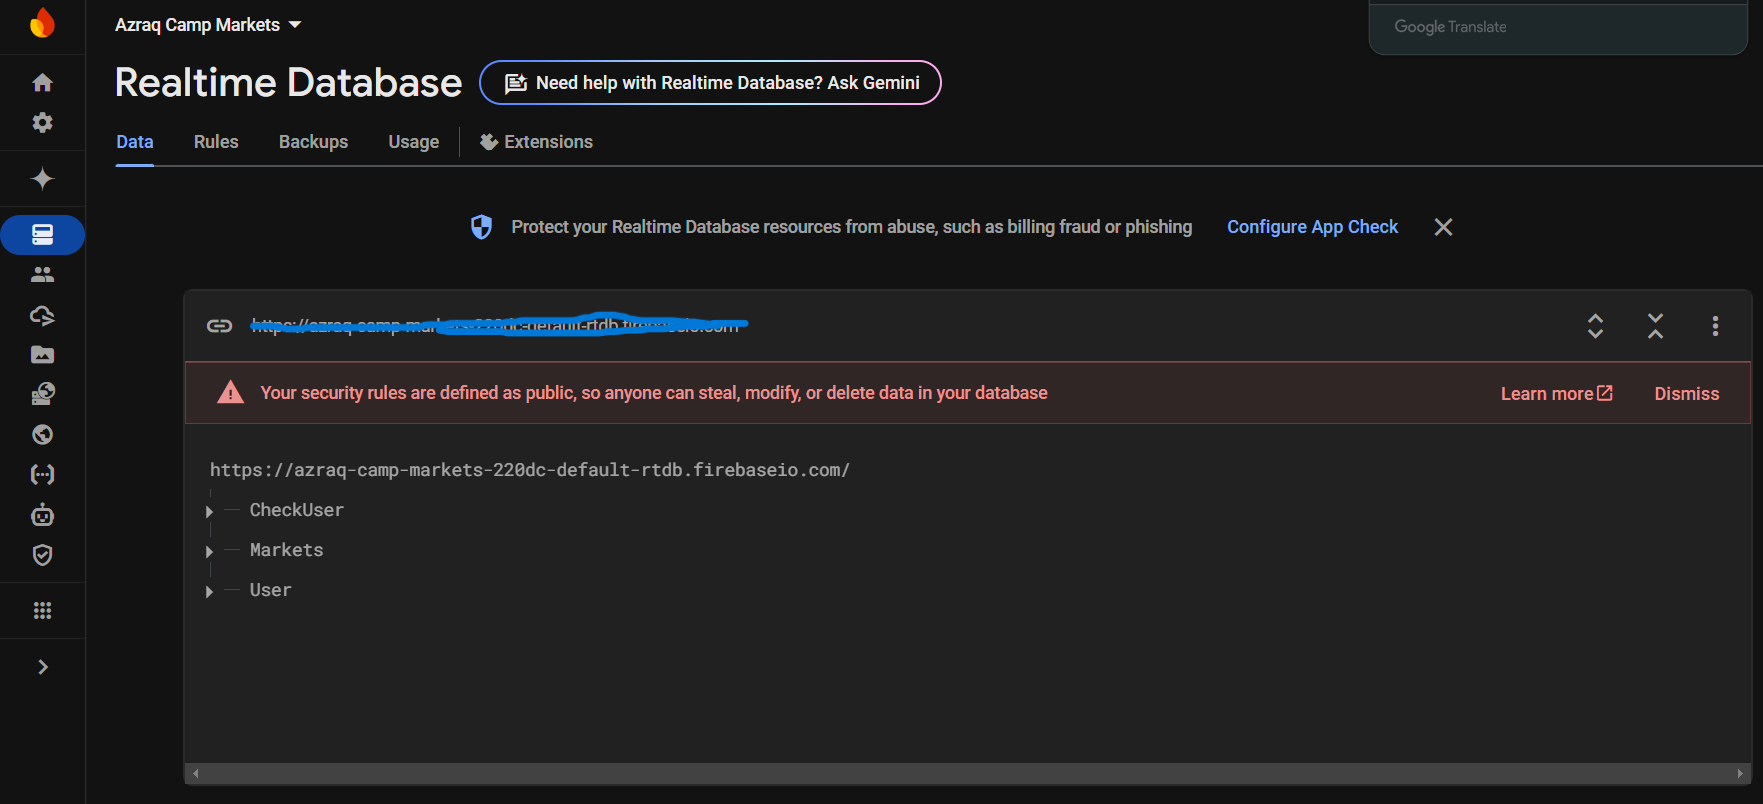
Task: Click the horizontal scrollbar in data panel
Action: click(x=966, y=773)
